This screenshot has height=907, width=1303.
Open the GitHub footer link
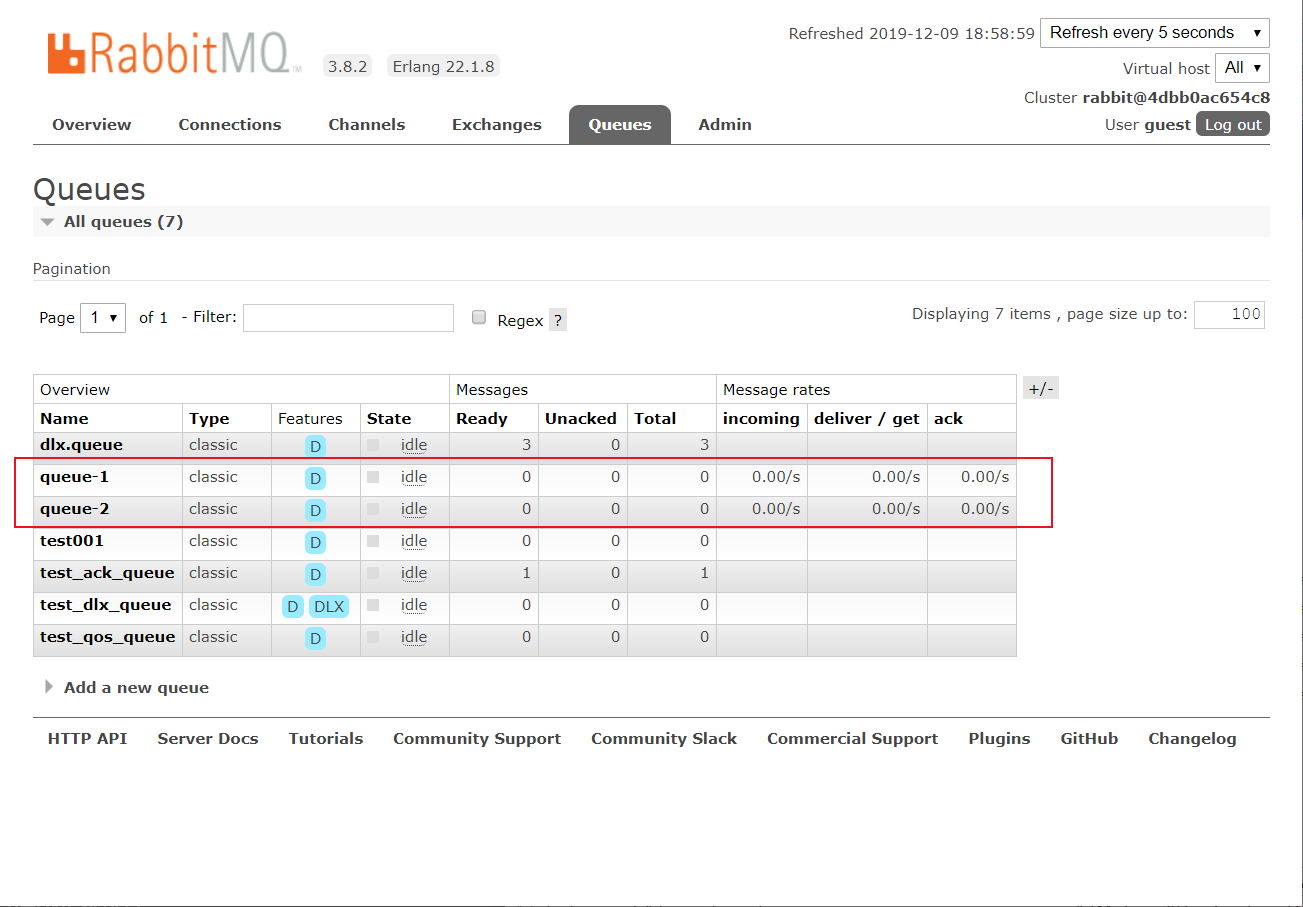[1089, 739]
